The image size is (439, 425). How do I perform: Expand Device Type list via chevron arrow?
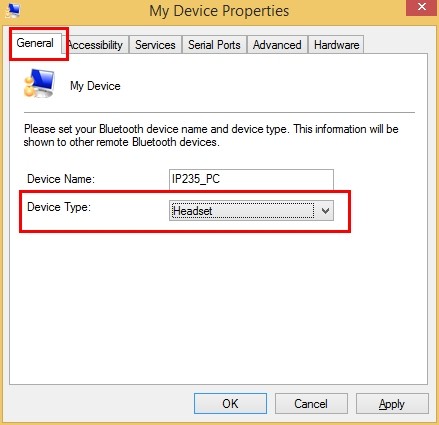(x=325, y=211)
